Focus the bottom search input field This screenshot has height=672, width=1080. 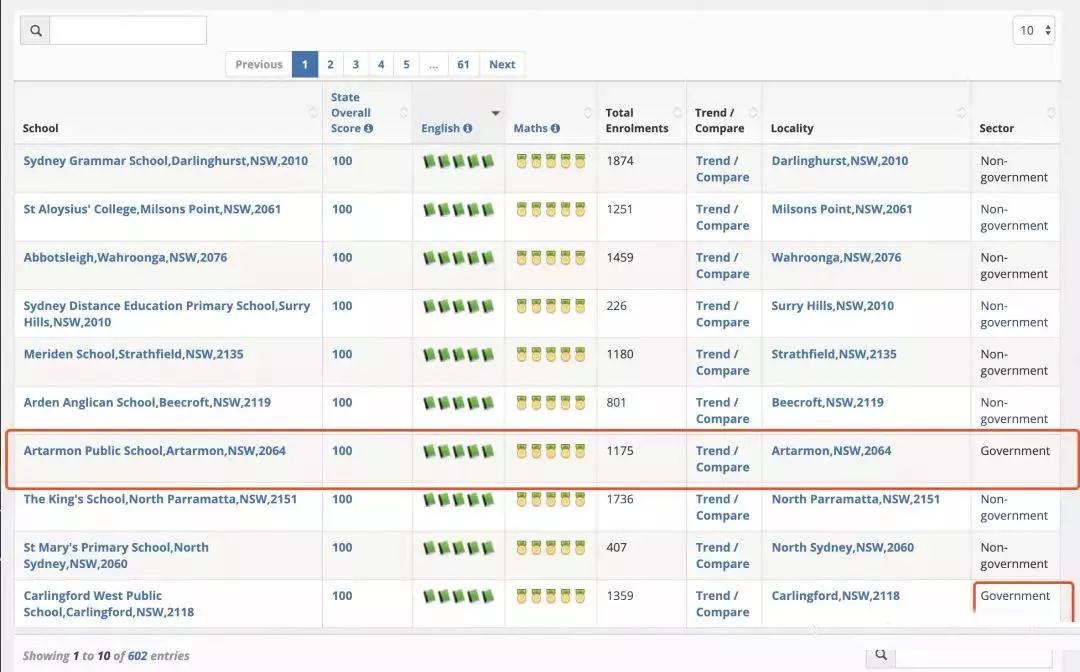click(973, 658)
